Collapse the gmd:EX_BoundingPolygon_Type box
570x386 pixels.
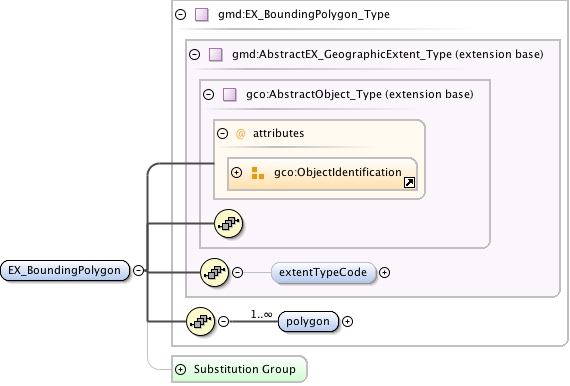181,15
